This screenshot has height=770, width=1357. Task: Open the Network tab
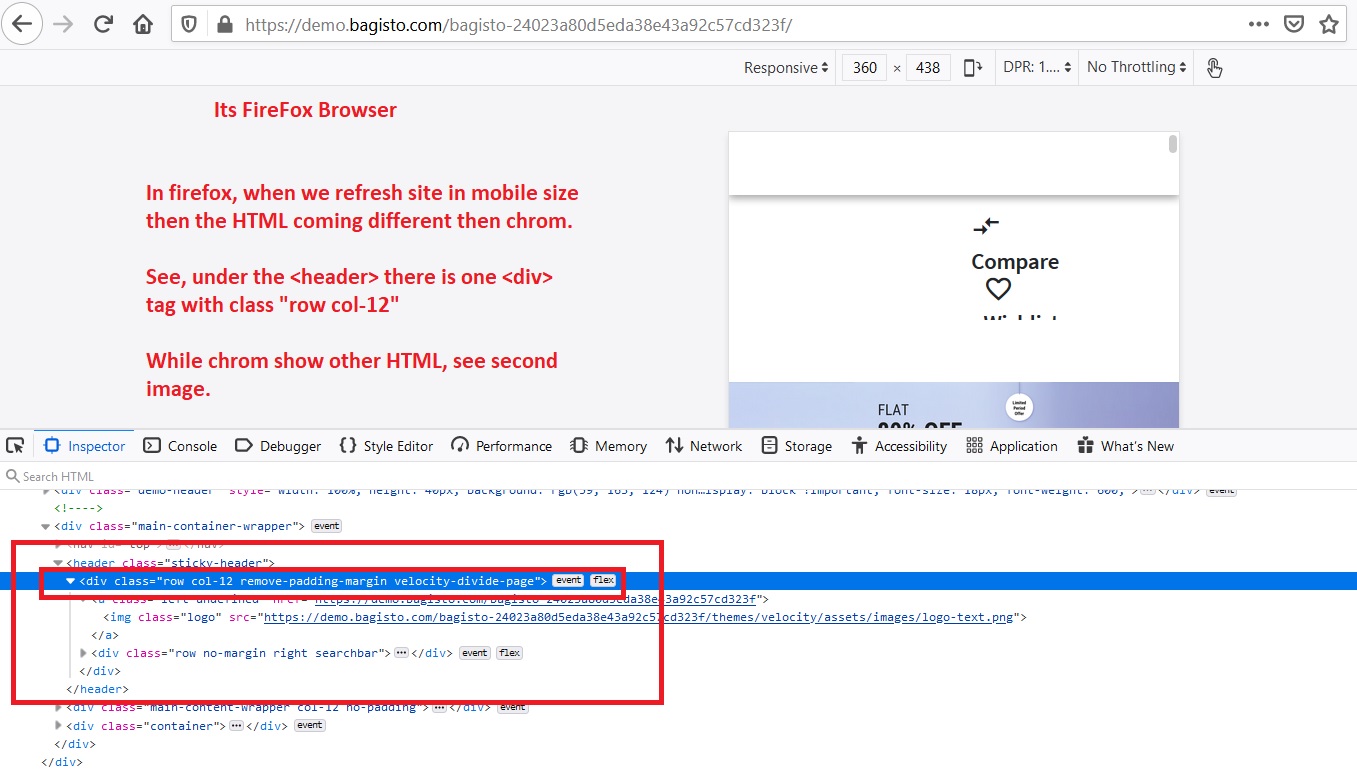704,446
